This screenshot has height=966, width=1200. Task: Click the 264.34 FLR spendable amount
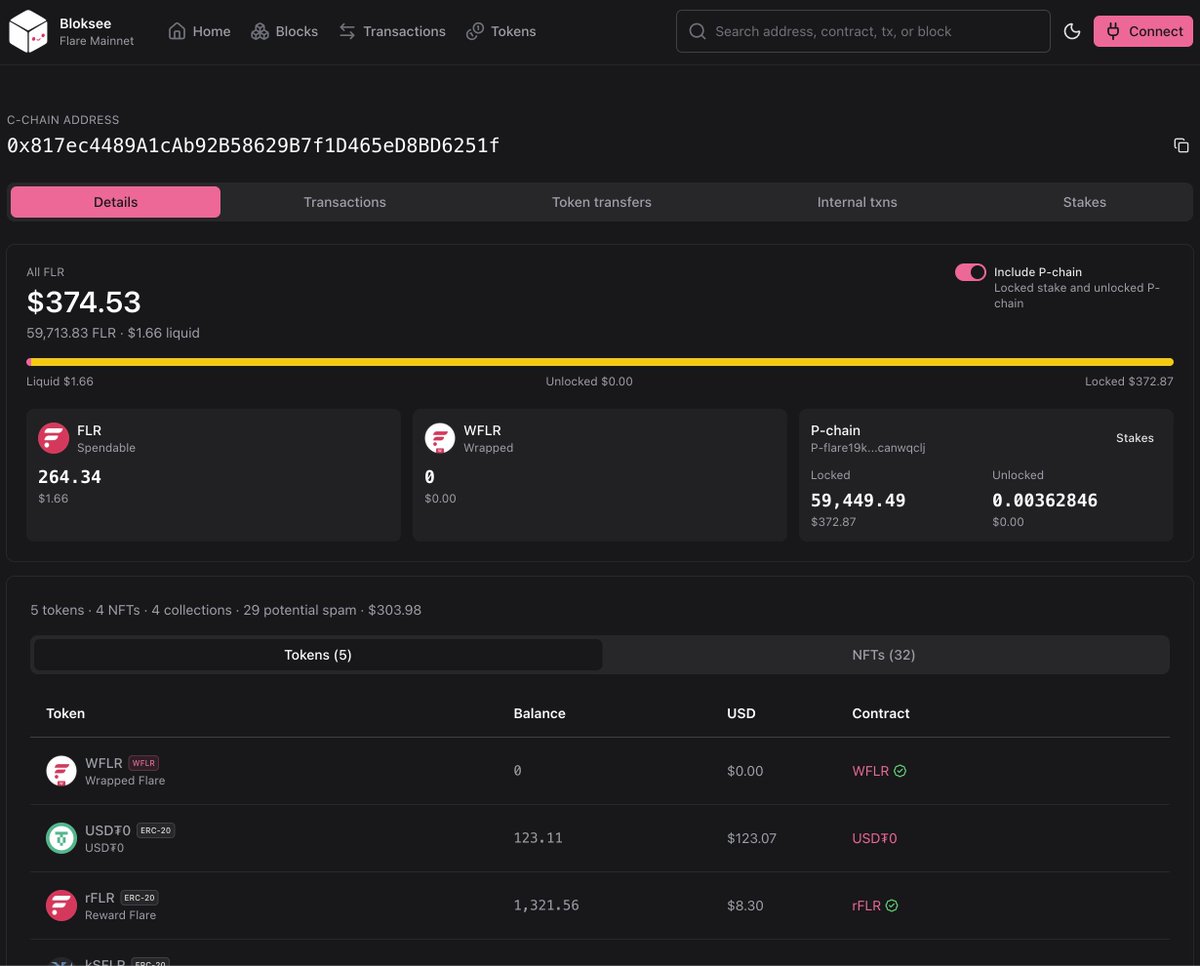[x=70, y=477]
